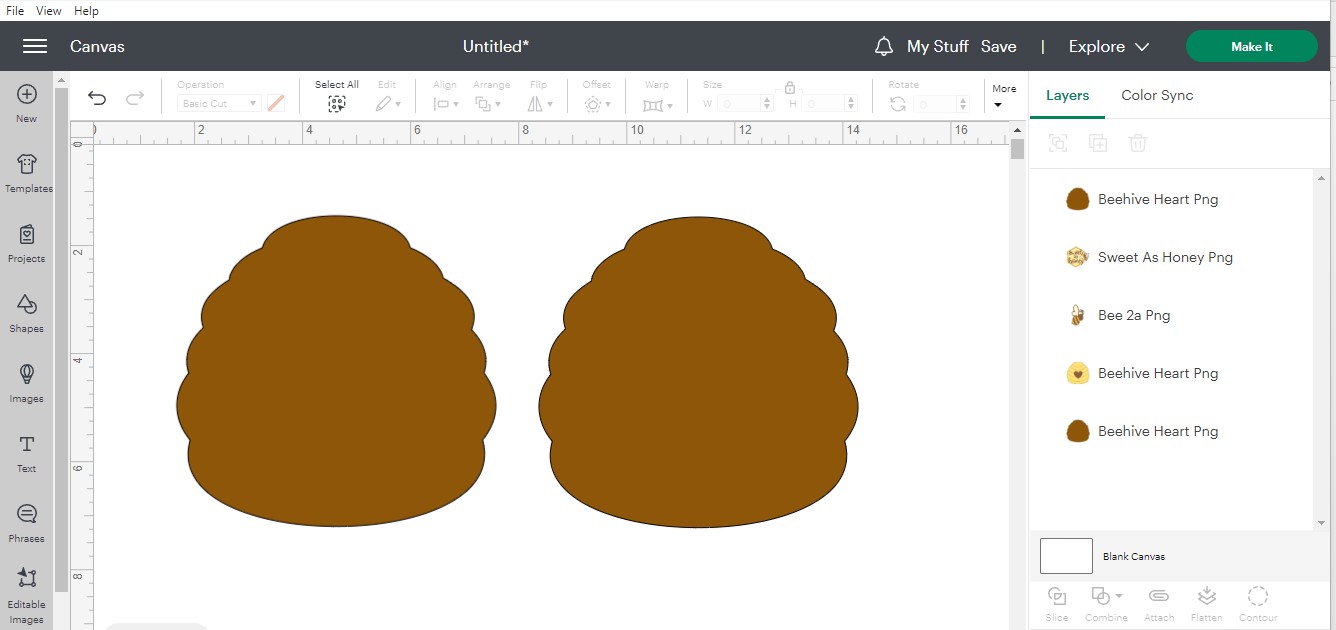The image size is (1336, 630).
Task: Click the Canvas title
Action: click(x=97, y=46)
